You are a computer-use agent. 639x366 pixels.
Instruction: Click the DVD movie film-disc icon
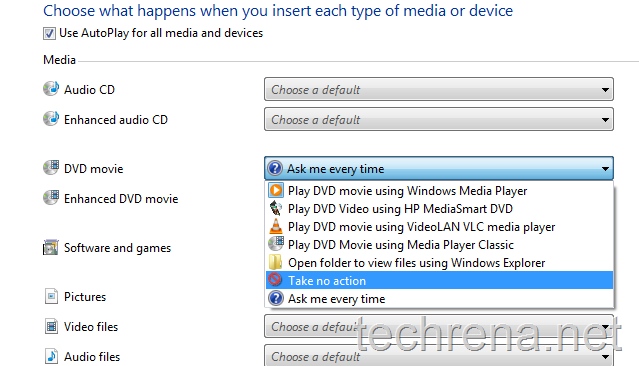(51, 168)
